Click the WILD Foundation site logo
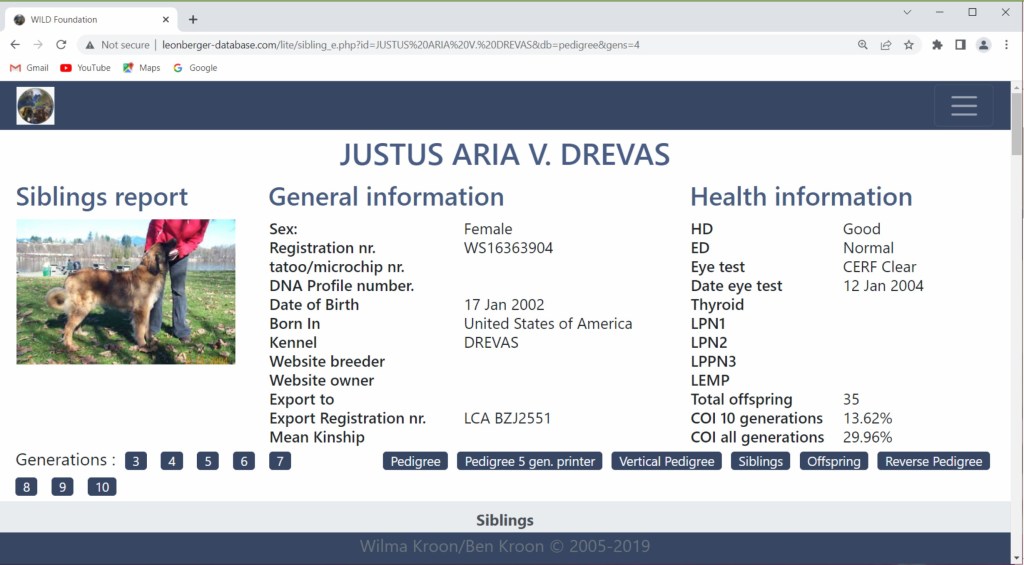1024x565 pixels. pos(35,106)
